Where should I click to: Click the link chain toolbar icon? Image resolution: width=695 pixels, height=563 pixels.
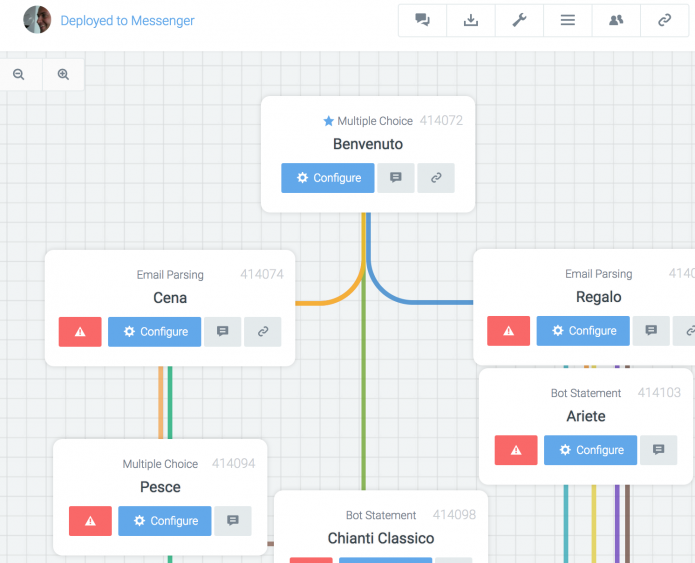click(664, 20)
